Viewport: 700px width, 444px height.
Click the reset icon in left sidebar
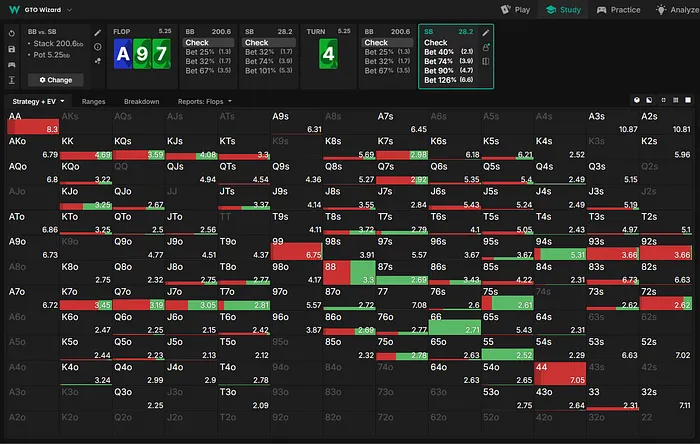pos(11,33)
